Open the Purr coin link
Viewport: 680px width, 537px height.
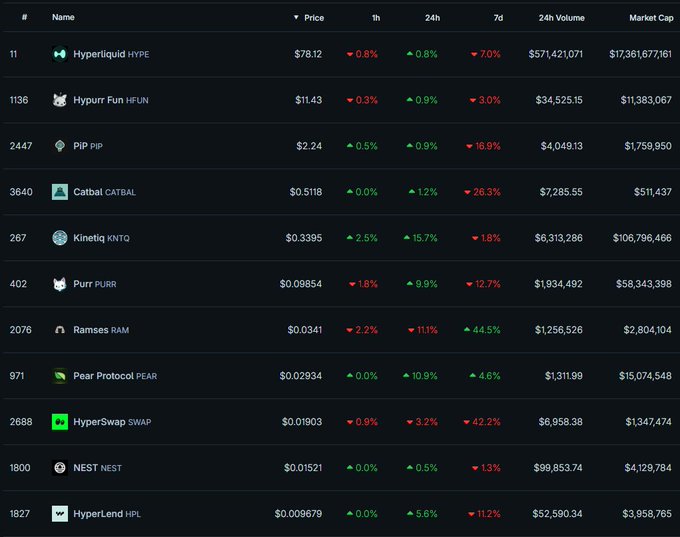[95, 284]
